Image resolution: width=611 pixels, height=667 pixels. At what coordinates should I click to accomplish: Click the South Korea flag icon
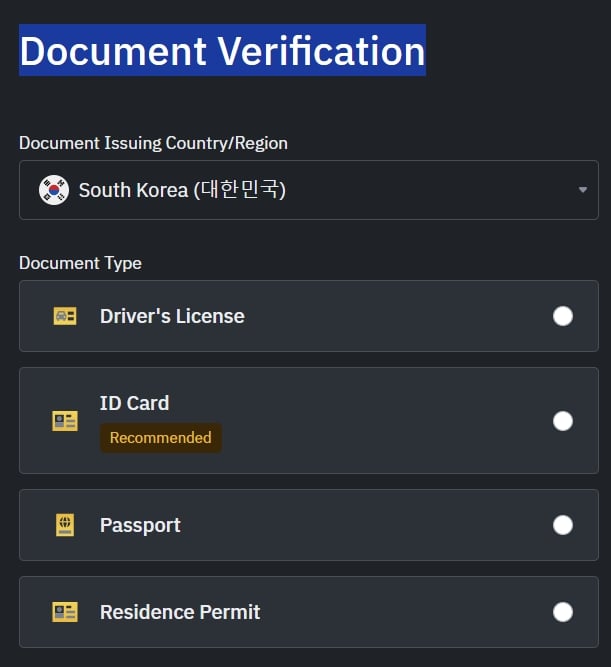[54, 190]
